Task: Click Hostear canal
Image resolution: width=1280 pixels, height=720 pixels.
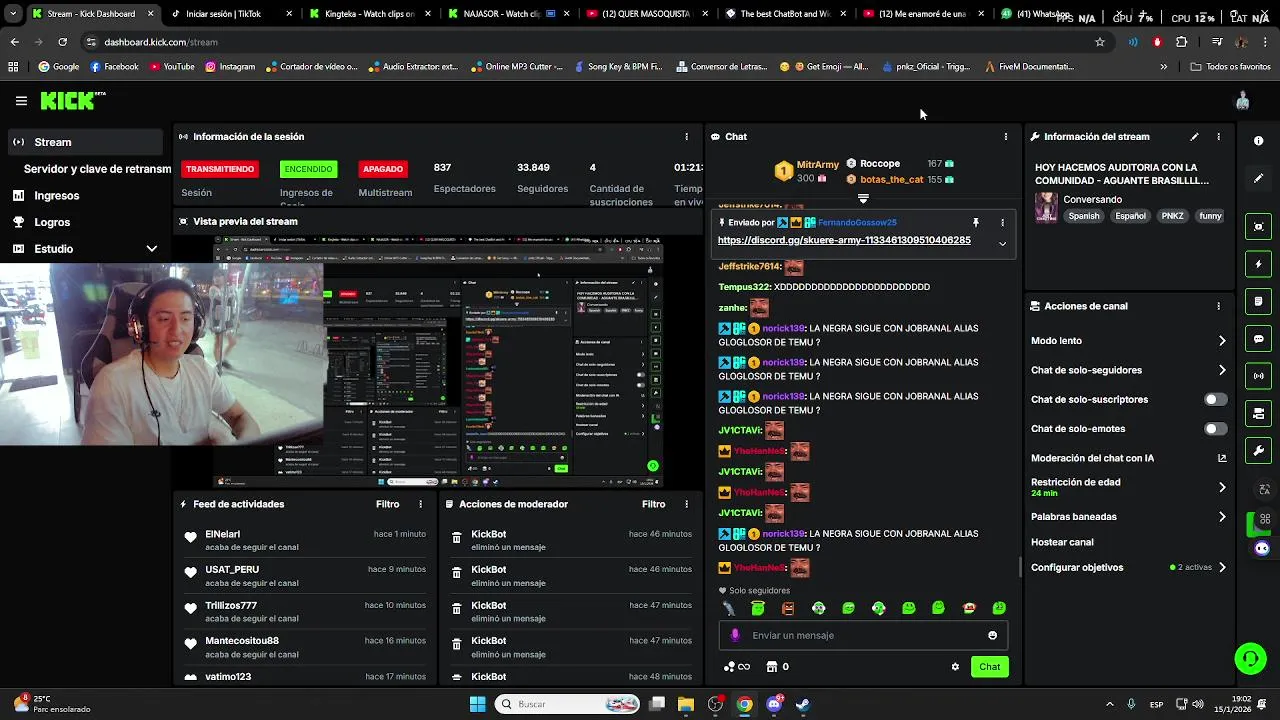Action: (1062, 542)
